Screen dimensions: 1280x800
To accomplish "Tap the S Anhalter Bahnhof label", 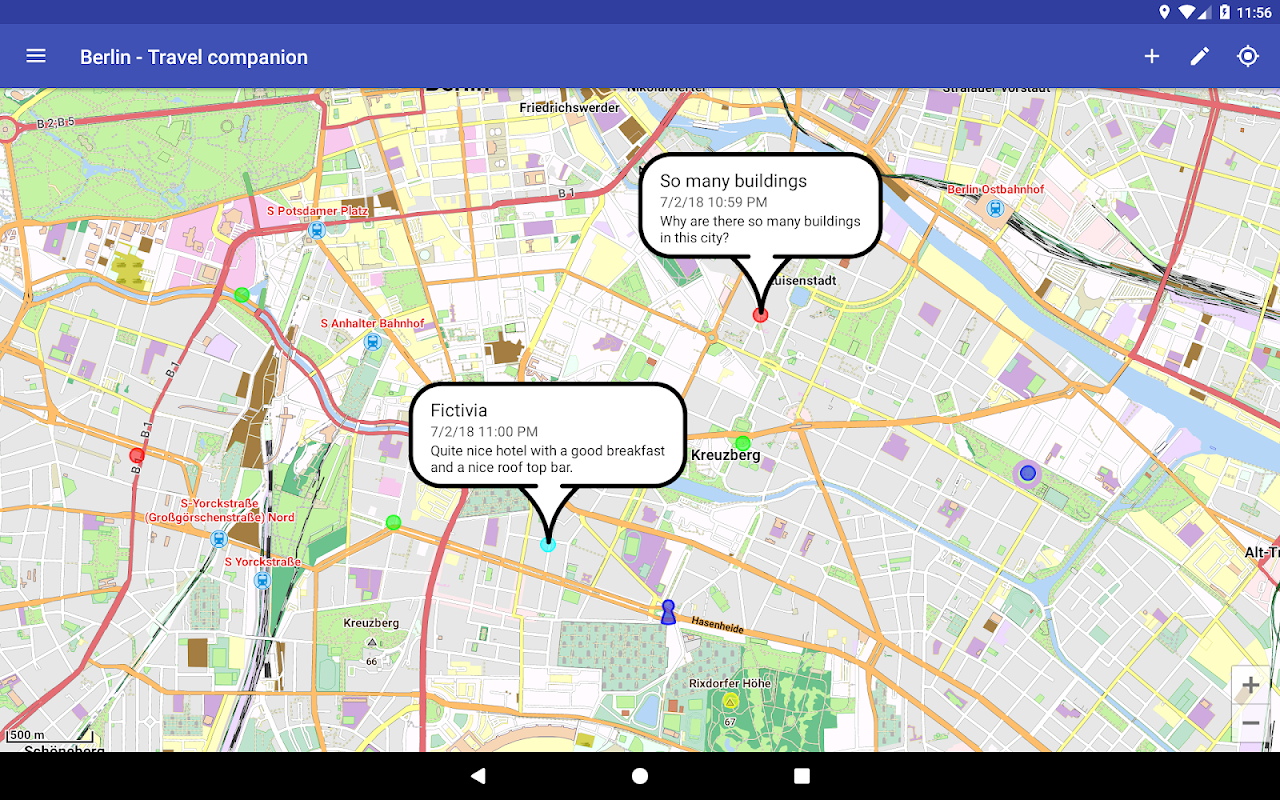I will [372, 323].
